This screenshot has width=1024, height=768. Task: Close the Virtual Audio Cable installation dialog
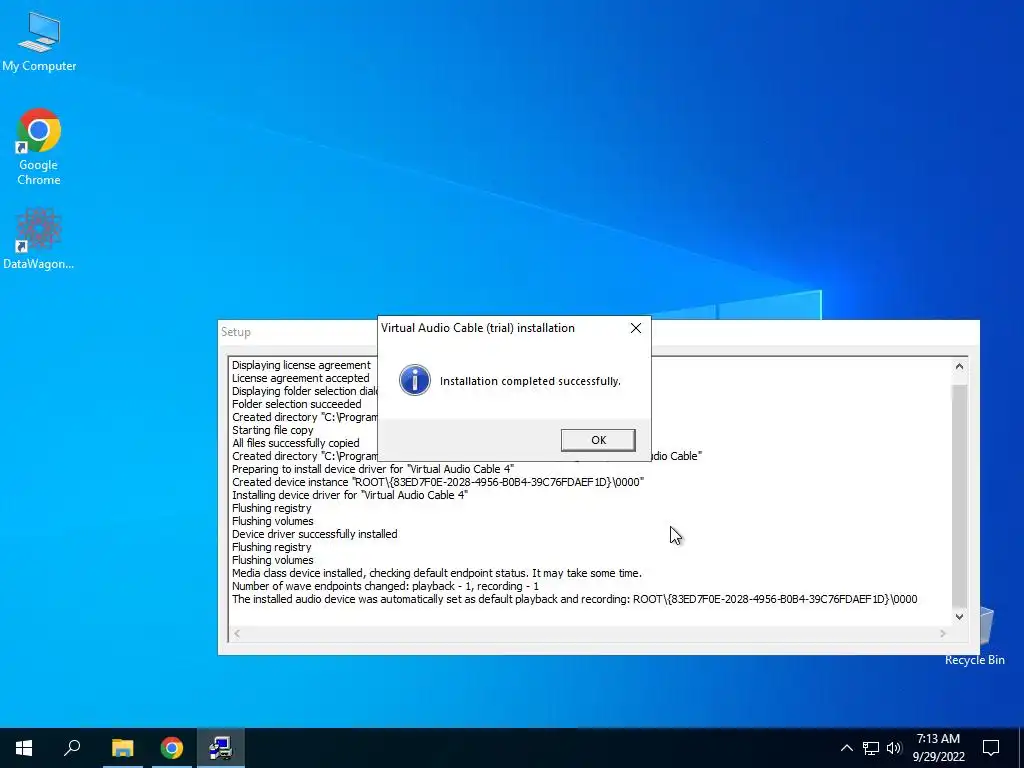point(635,328)
